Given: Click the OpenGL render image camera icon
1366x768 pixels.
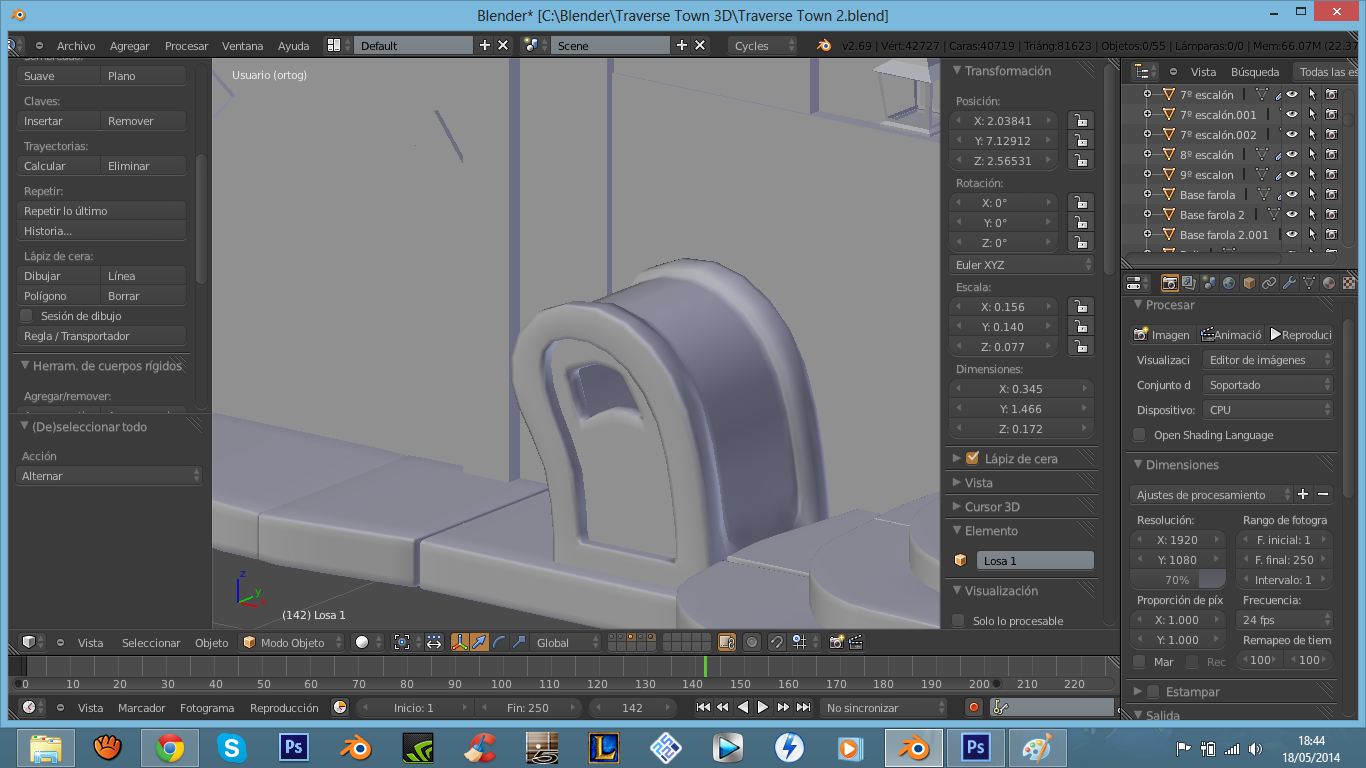Looking at the screenshot, I should (837, 642).
